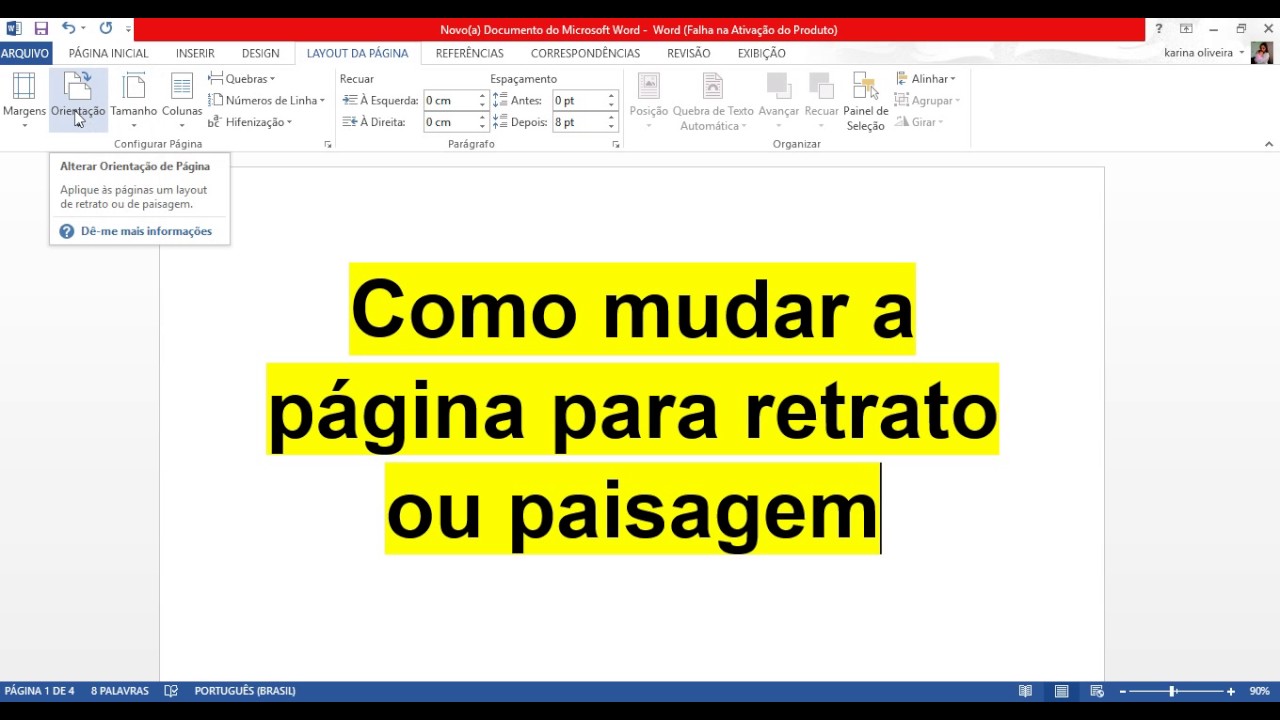This screenshot has height=720, width=1280.
Task: Open Word Help question mark icon
Action: (1159, 29)
